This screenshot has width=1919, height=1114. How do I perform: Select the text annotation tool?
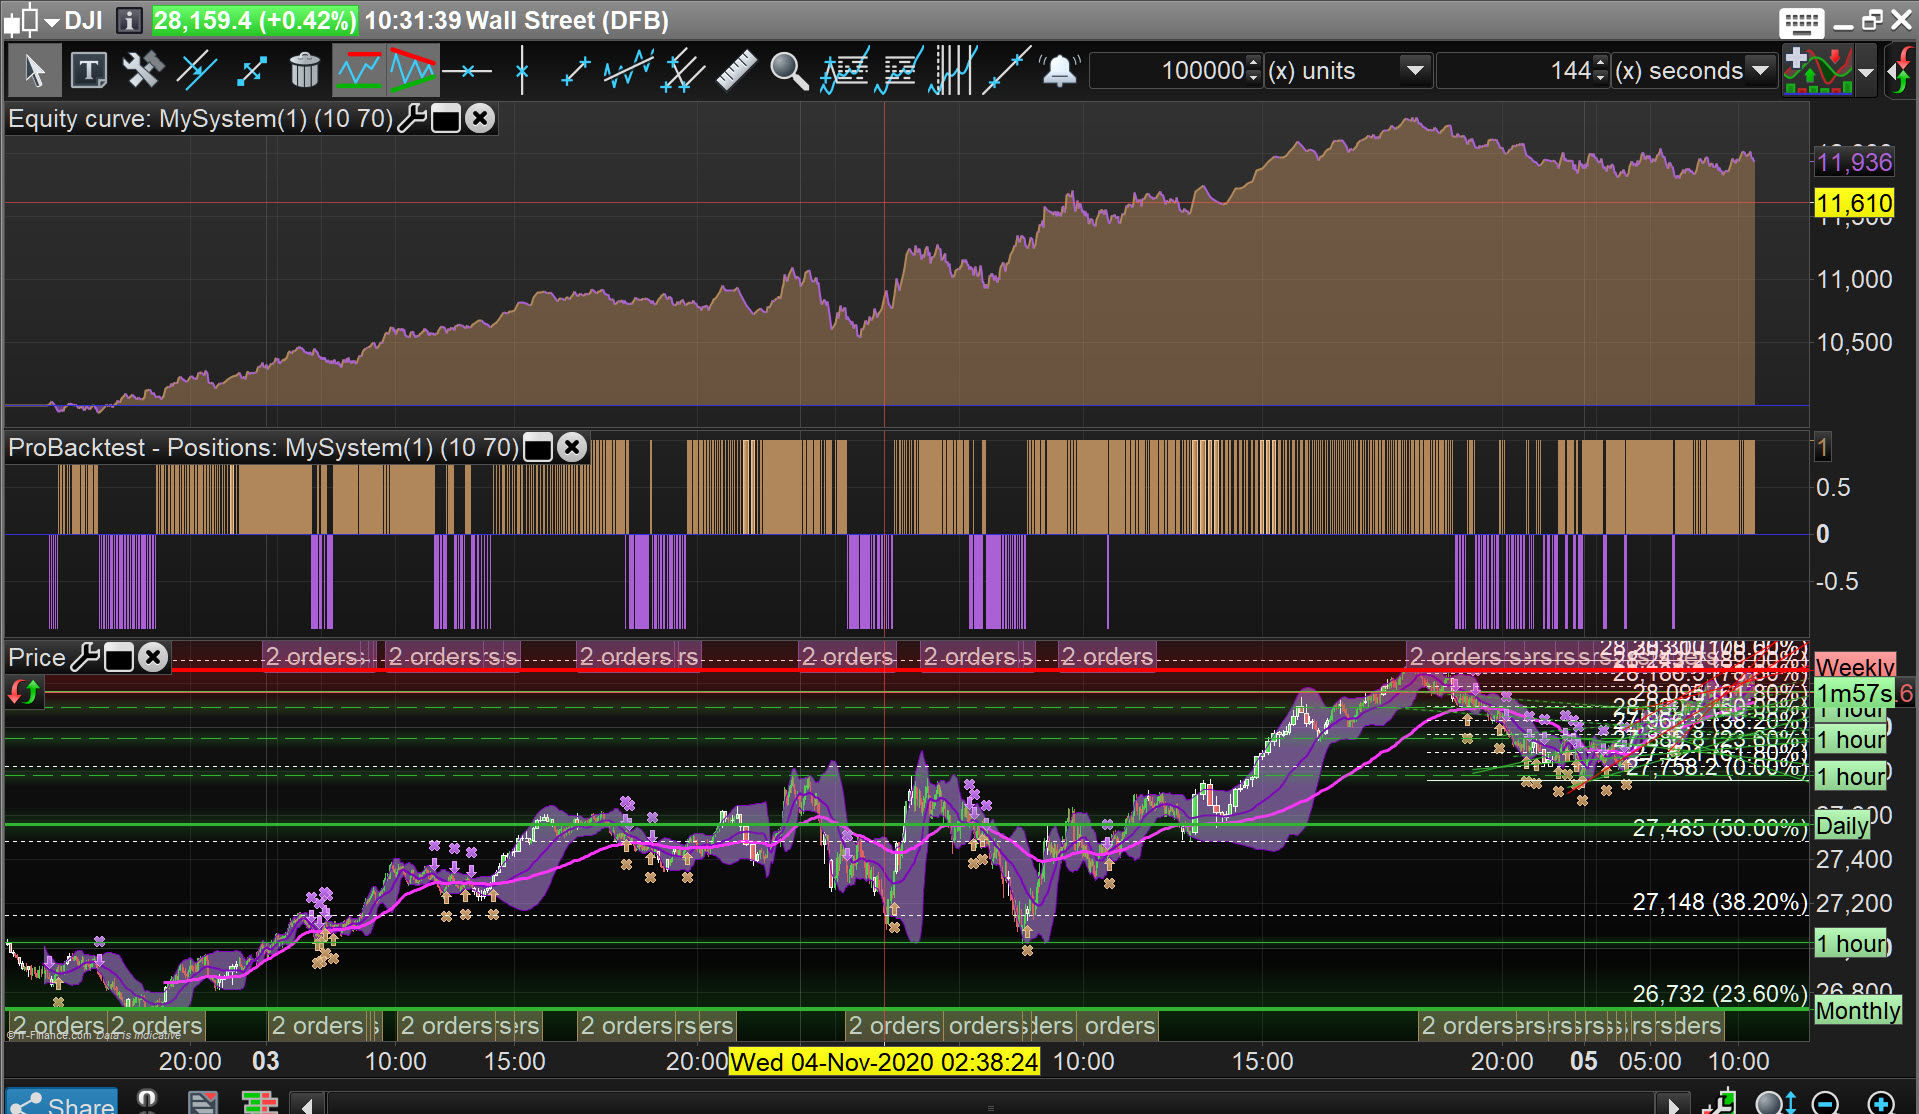89,71
